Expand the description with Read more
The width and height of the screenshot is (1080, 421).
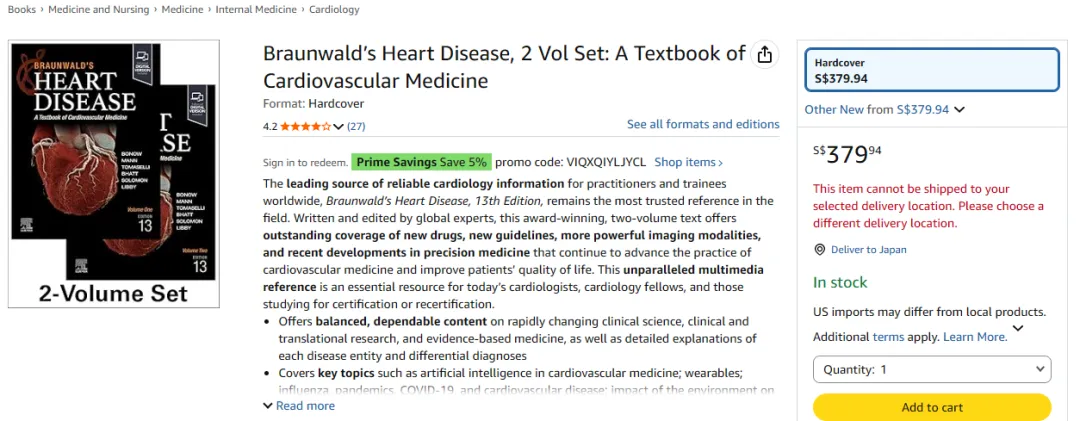(300, 406)
